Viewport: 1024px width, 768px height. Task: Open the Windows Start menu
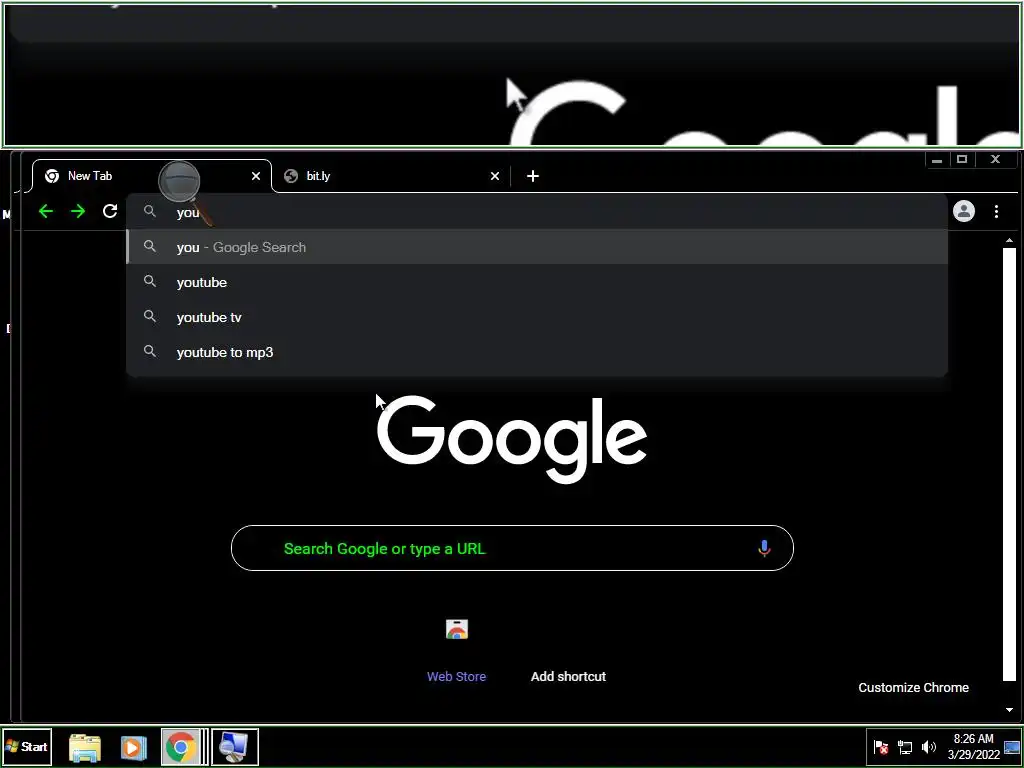click(x=27, y=746)
